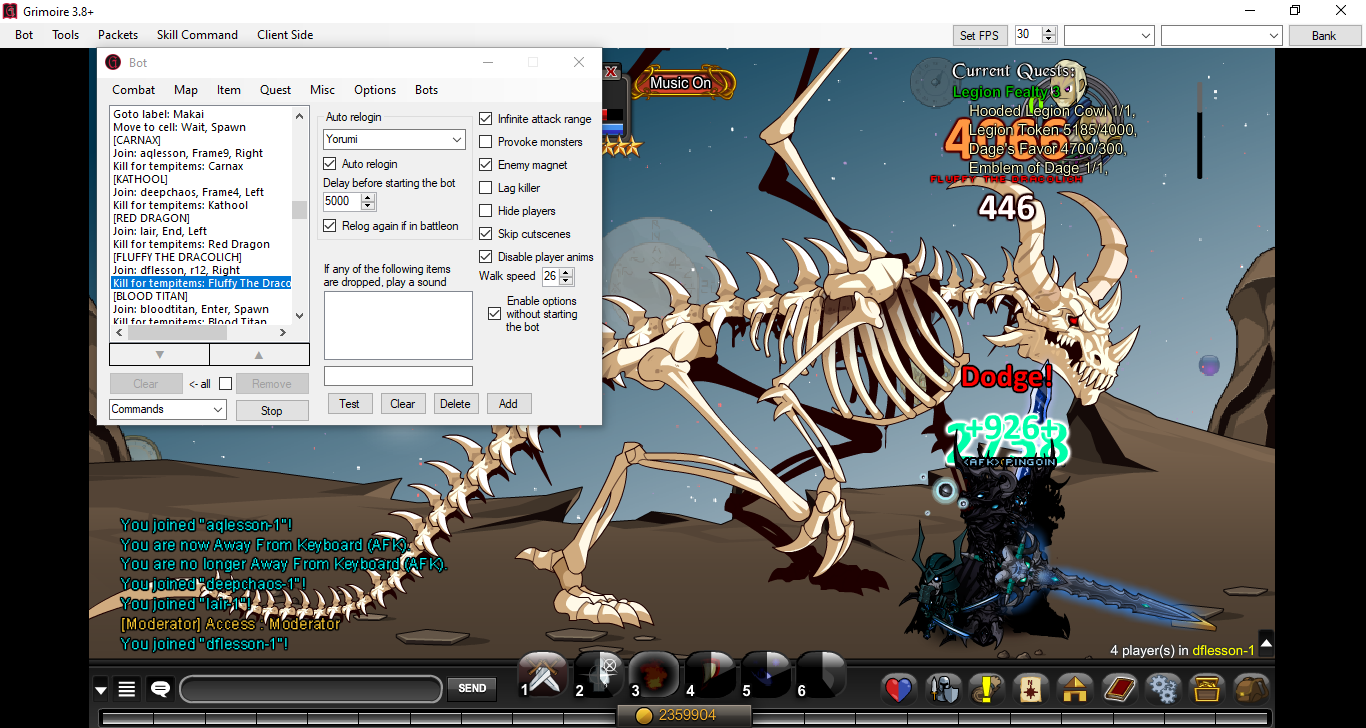Open the first empty dropdown beside FPS field
The width and height of the screenshot is (1366, 728).
[1110, 35]
